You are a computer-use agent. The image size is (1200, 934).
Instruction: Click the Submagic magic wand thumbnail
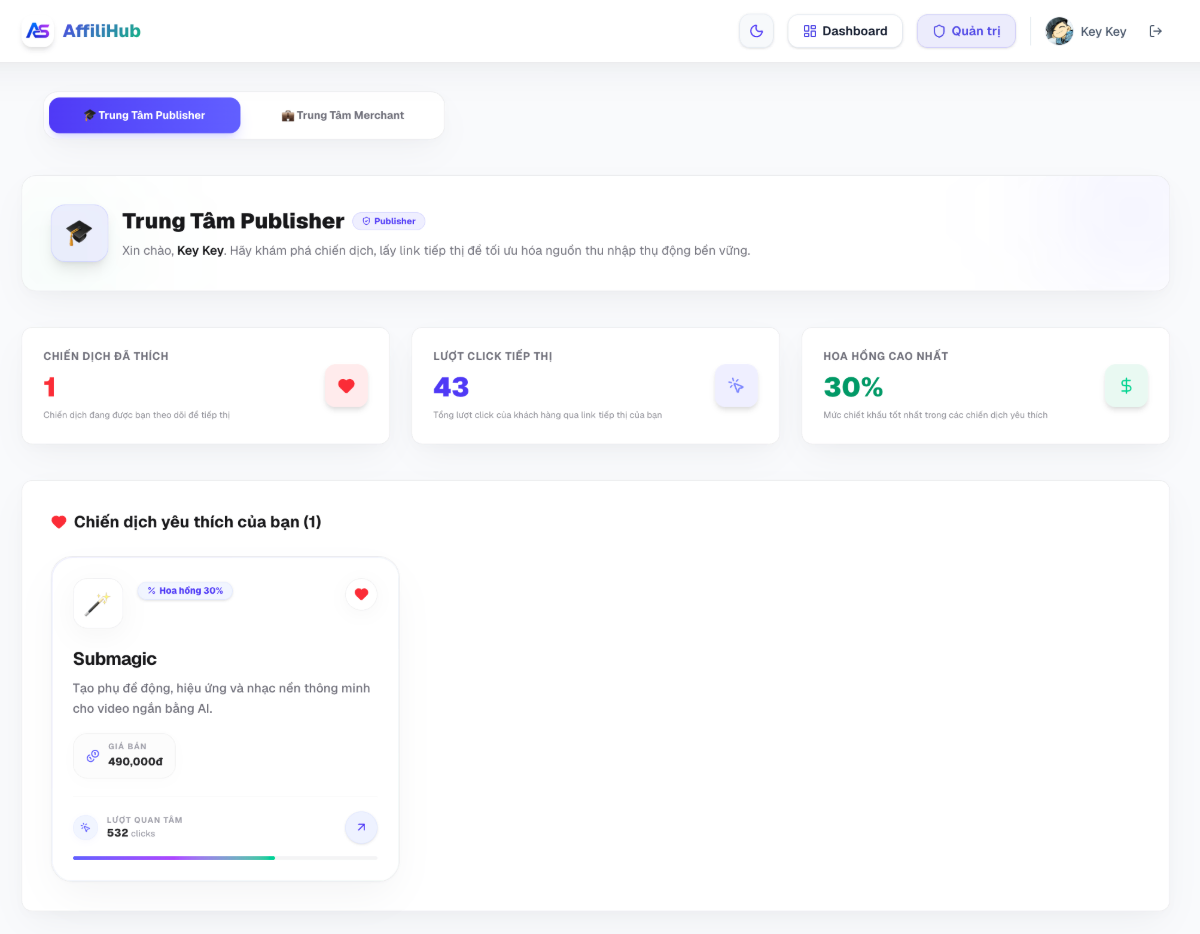(98, 603)
